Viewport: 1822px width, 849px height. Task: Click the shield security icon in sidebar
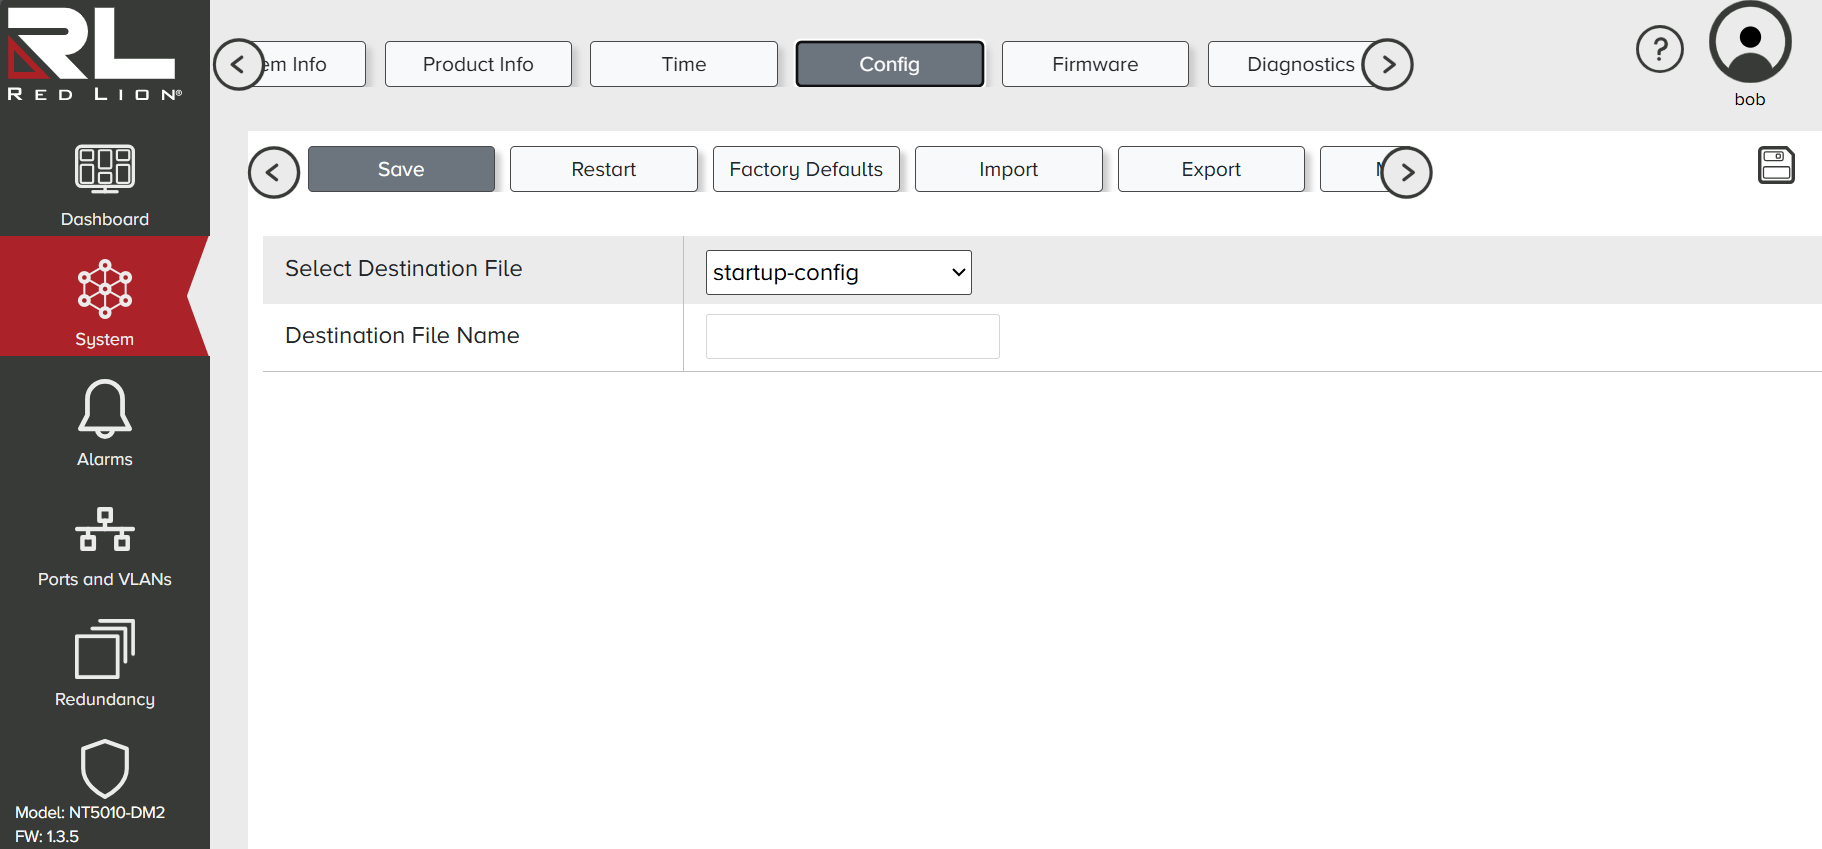coord(105,768)
